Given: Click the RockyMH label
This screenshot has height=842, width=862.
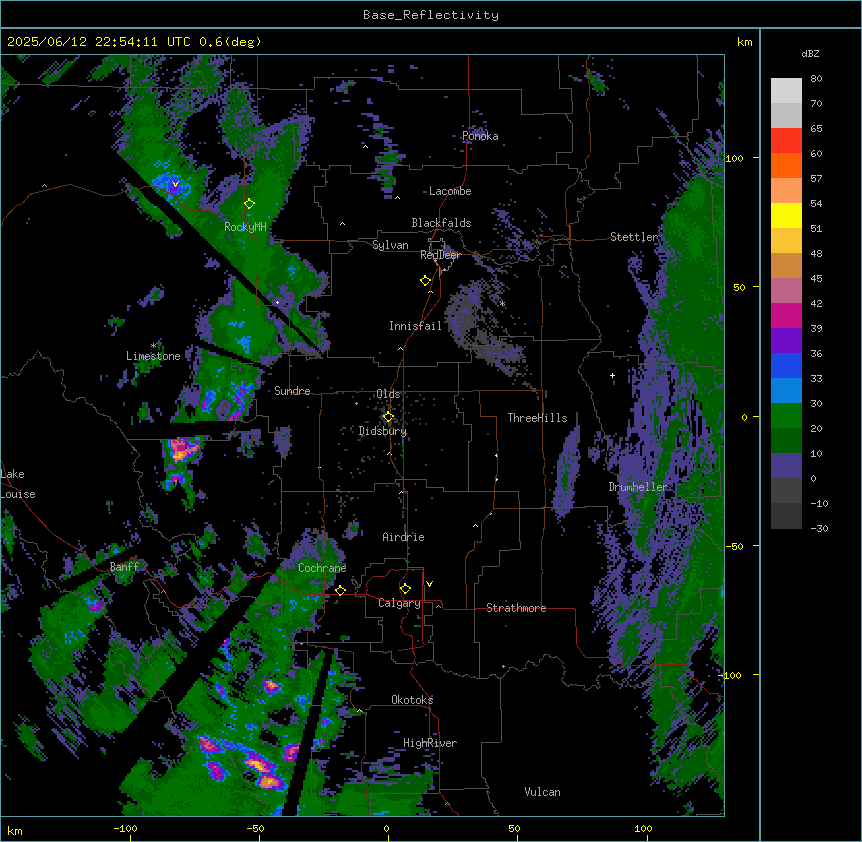Looking at the screenshot, I should pos(245,227).
